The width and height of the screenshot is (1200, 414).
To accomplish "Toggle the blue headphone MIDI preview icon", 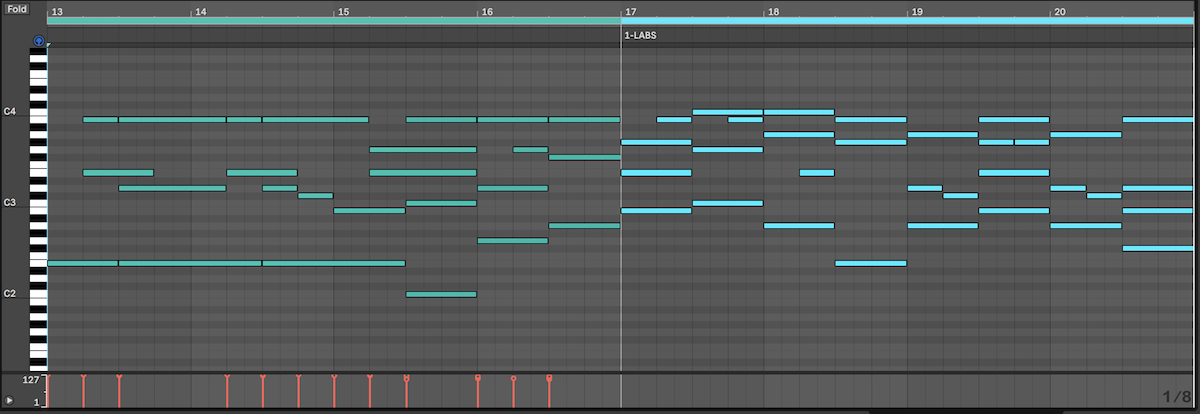I will [x=38, y=41].
